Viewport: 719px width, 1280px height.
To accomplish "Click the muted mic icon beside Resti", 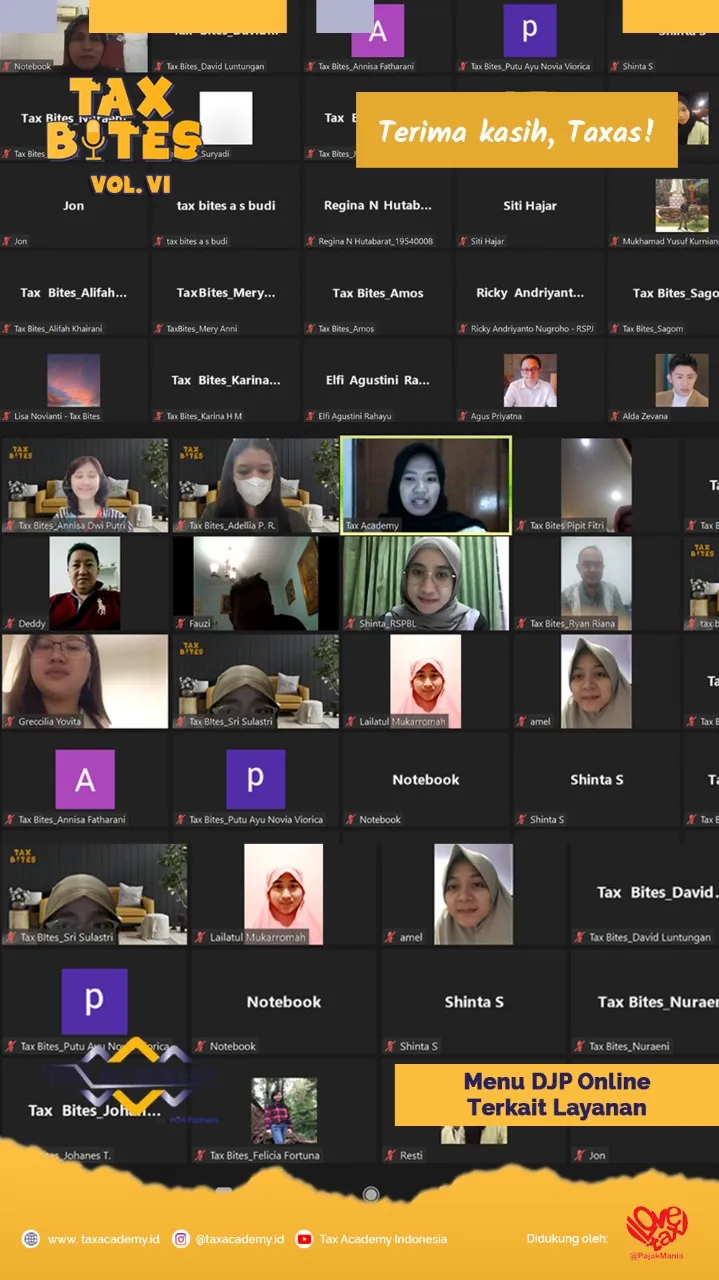I will [390, 1155].
